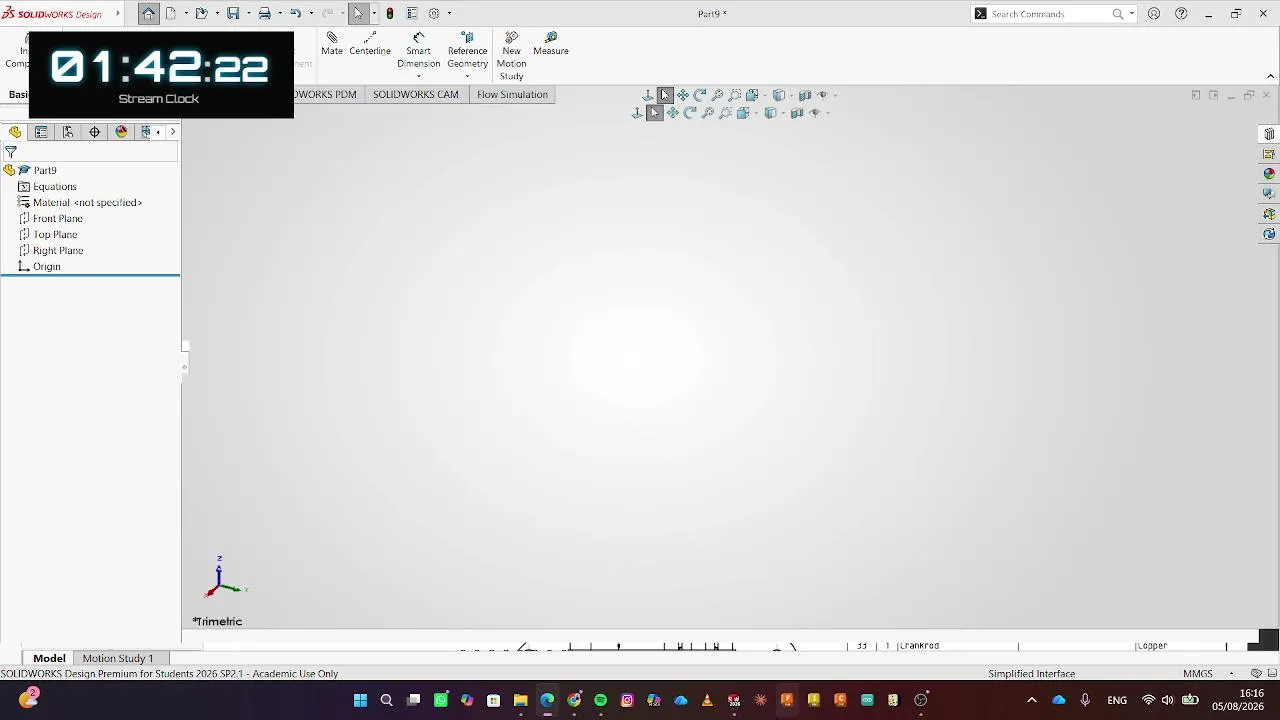
Task: Switch to Motion Study 1 tab
Action: (x=118, y=658)
